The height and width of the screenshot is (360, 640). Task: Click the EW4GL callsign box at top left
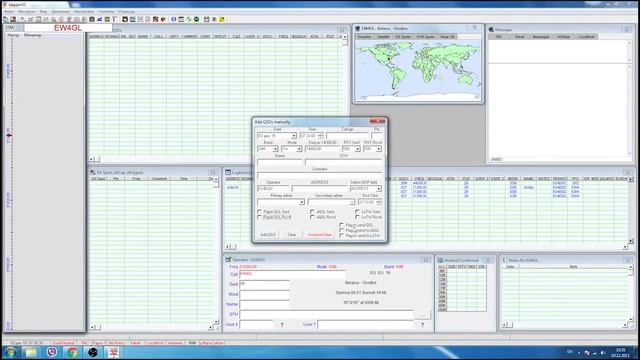(68, 28)
